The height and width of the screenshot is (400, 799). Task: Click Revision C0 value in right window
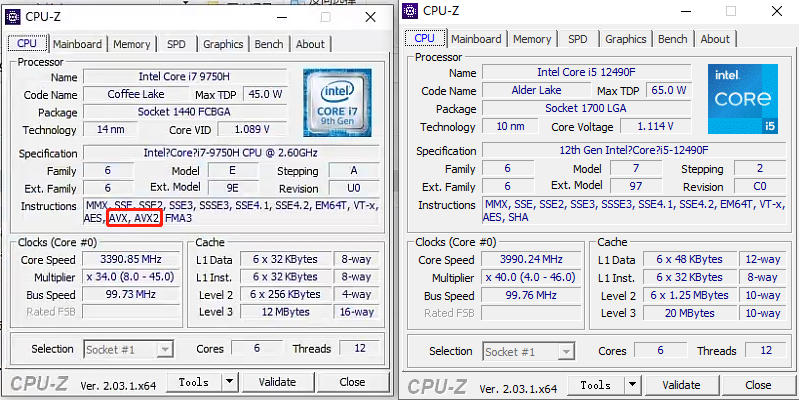click(760, 186)
